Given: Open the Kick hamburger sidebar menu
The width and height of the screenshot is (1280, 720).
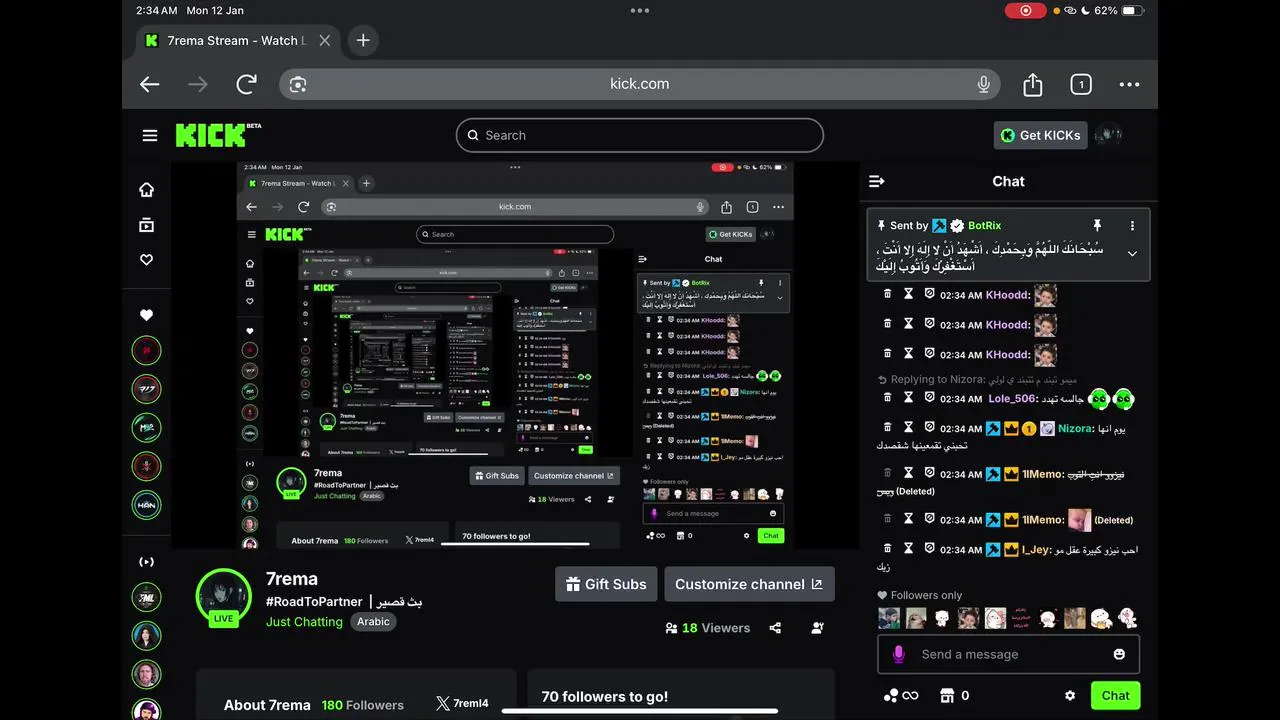Looking at the screenshot, I should (150, 136).
